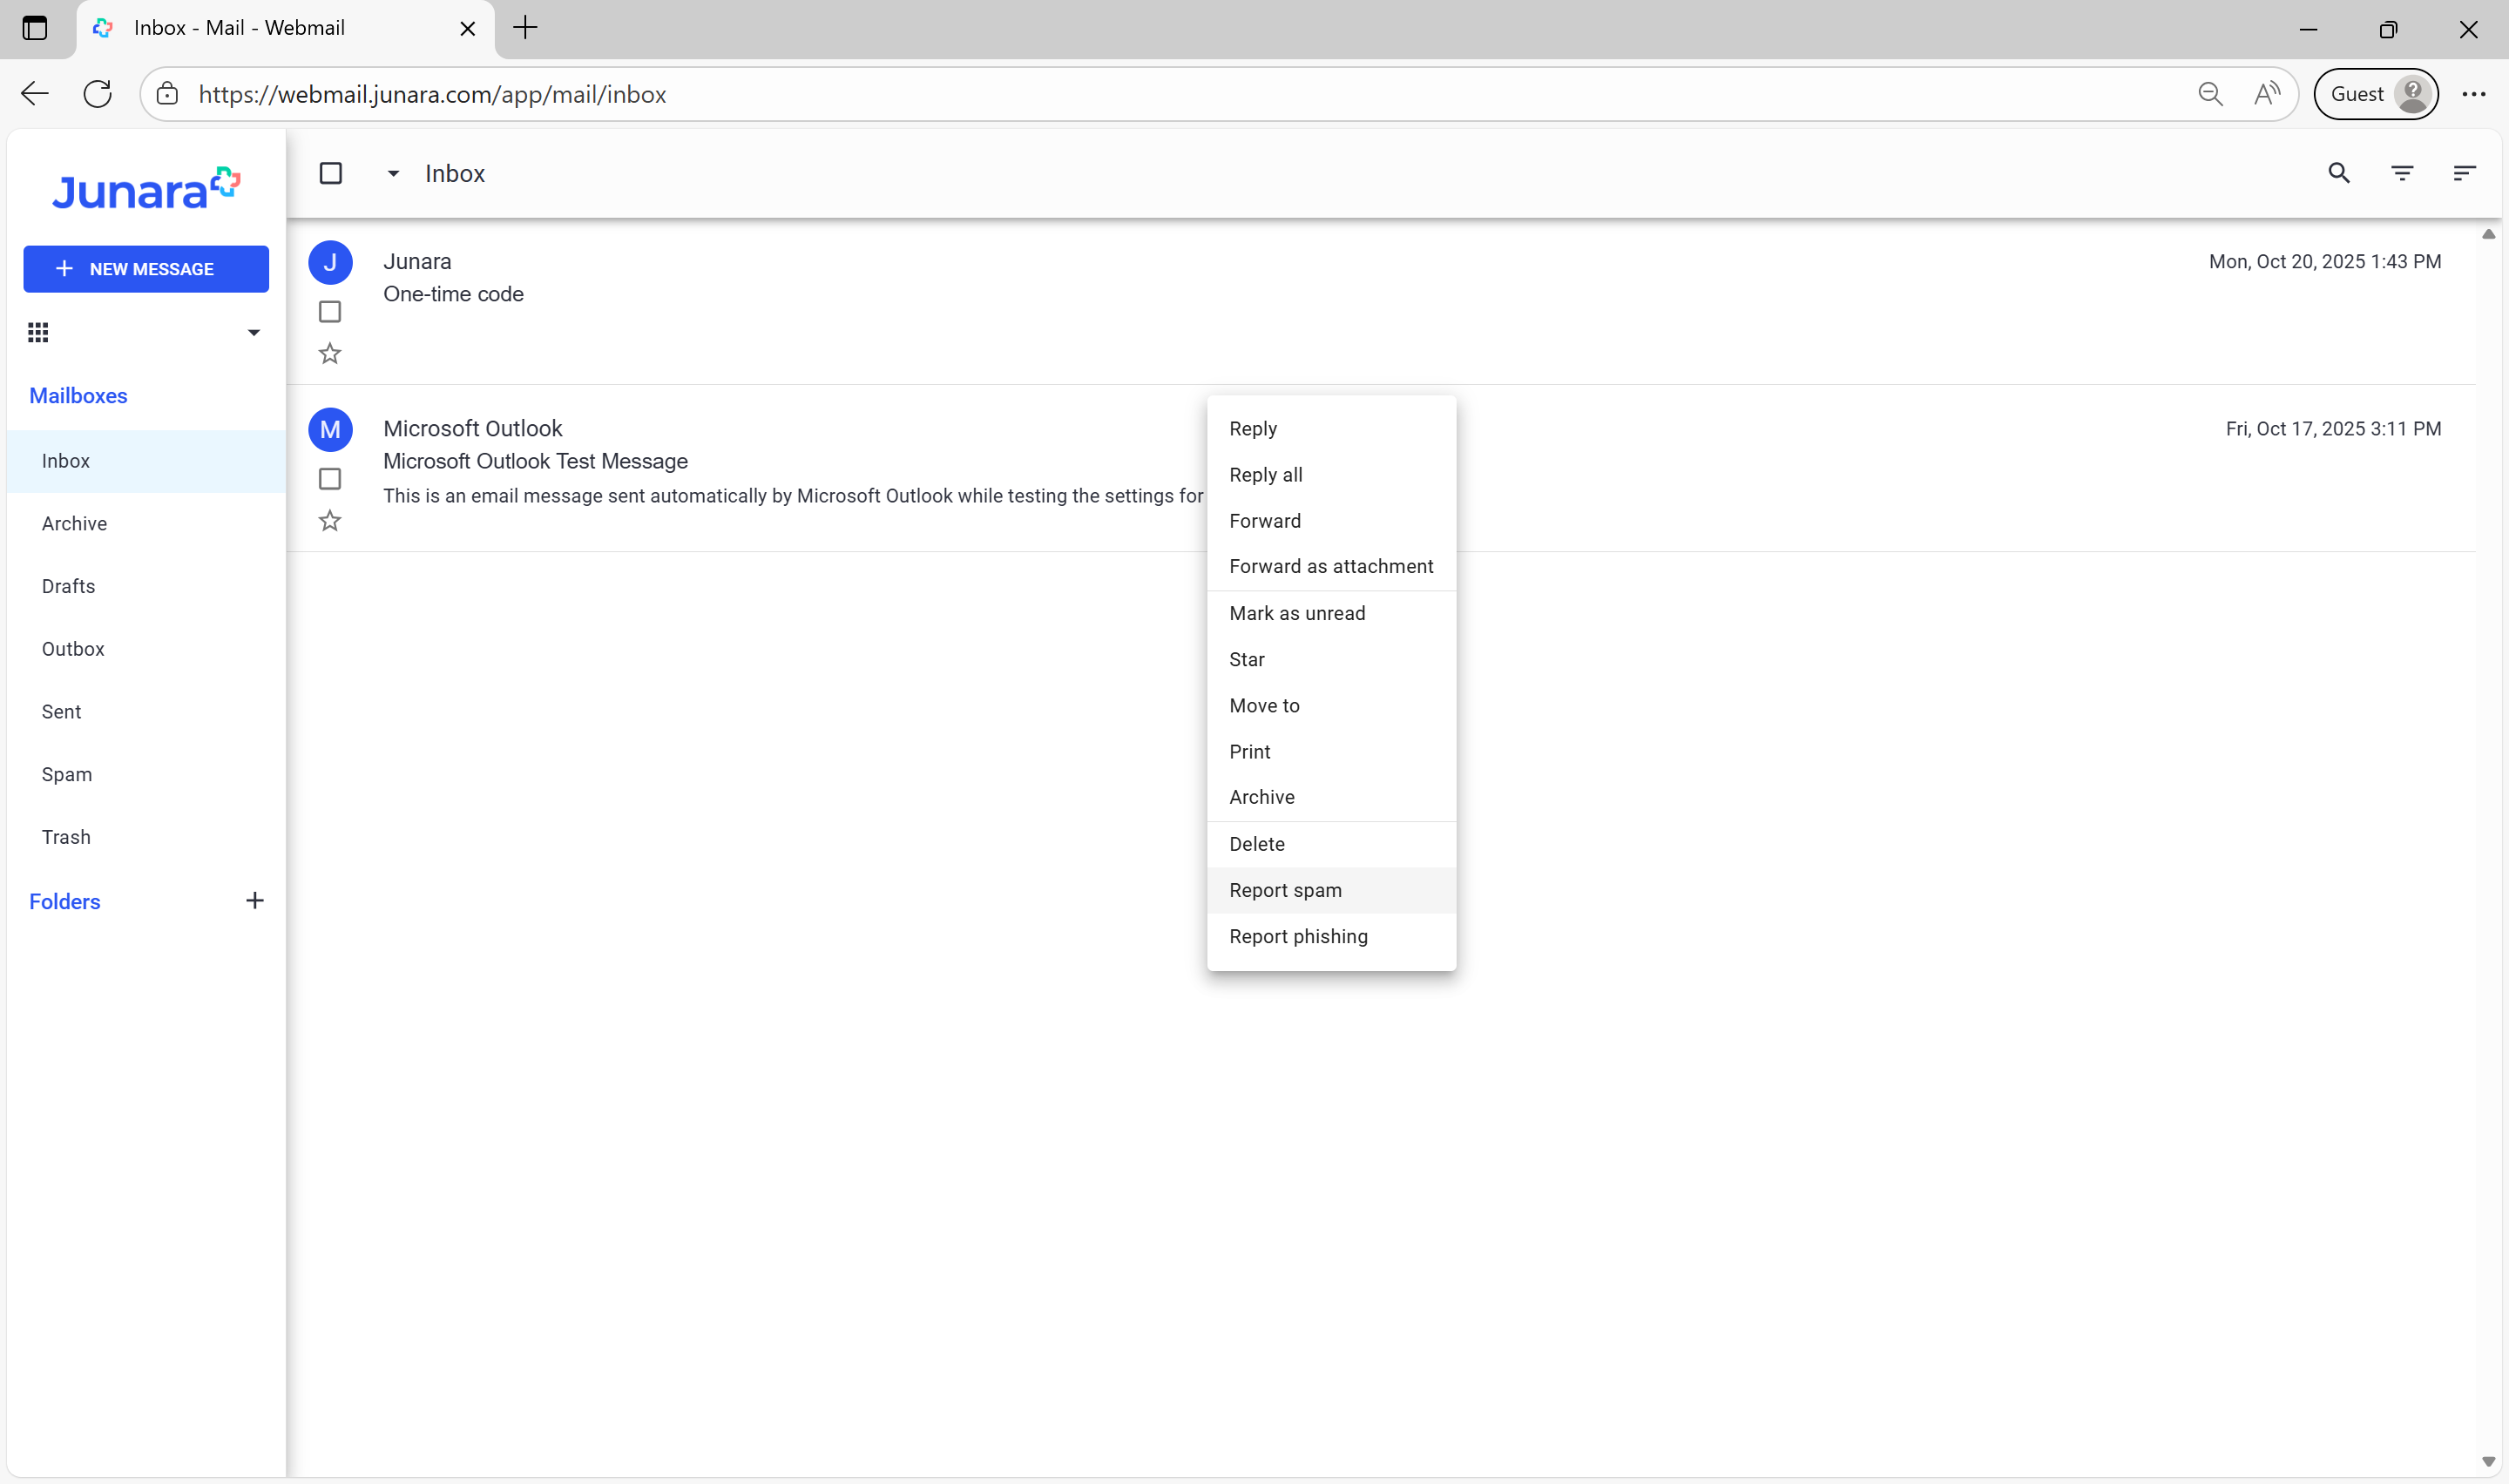The image size is (2509, 1484).
Task: Open the search magnifier in mail toolbar
Action: (2339, 173)
